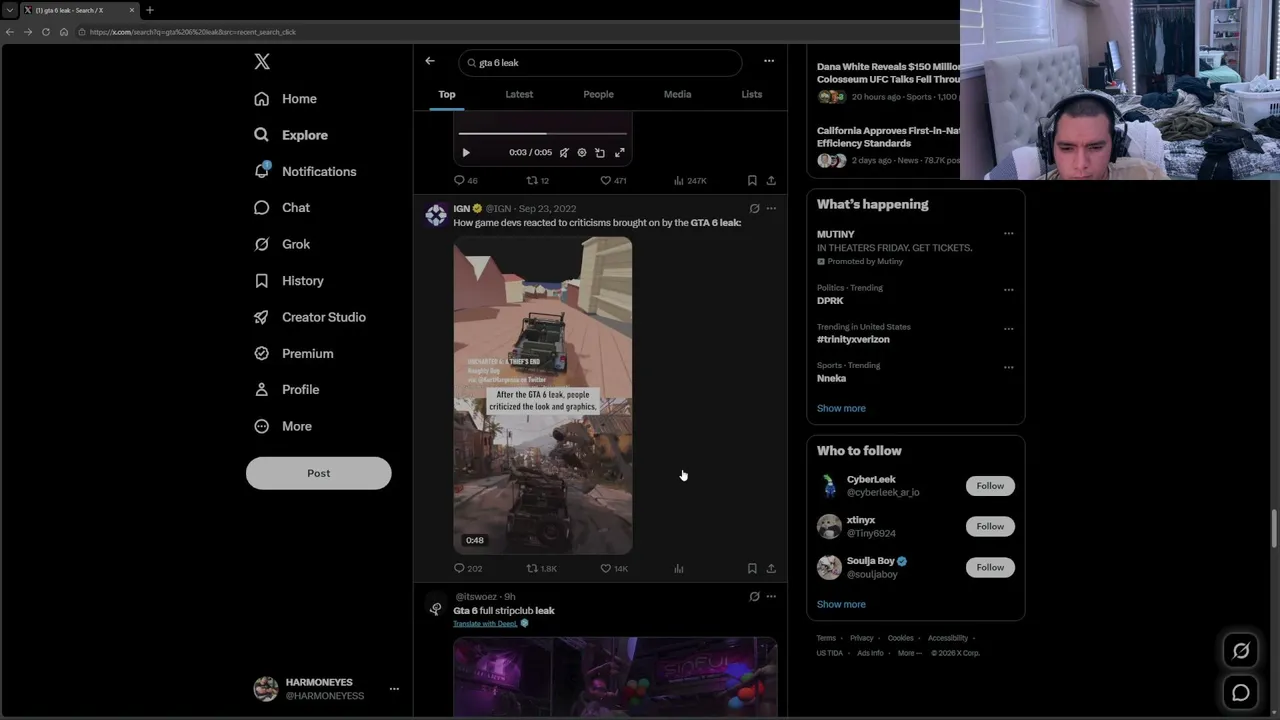
Task: Open more options on IGN post
Action: pyautogui.click(x=771, y=209)
